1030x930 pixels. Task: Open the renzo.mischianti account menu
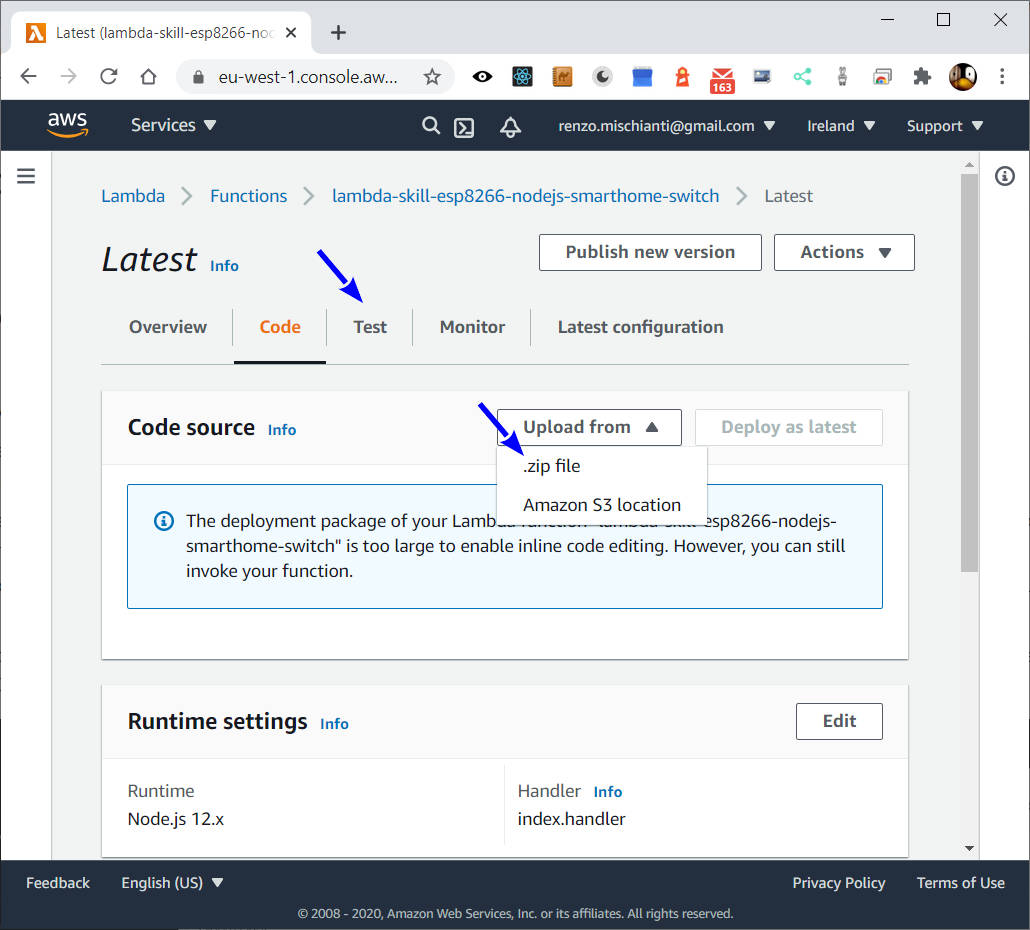pos(667,126)
